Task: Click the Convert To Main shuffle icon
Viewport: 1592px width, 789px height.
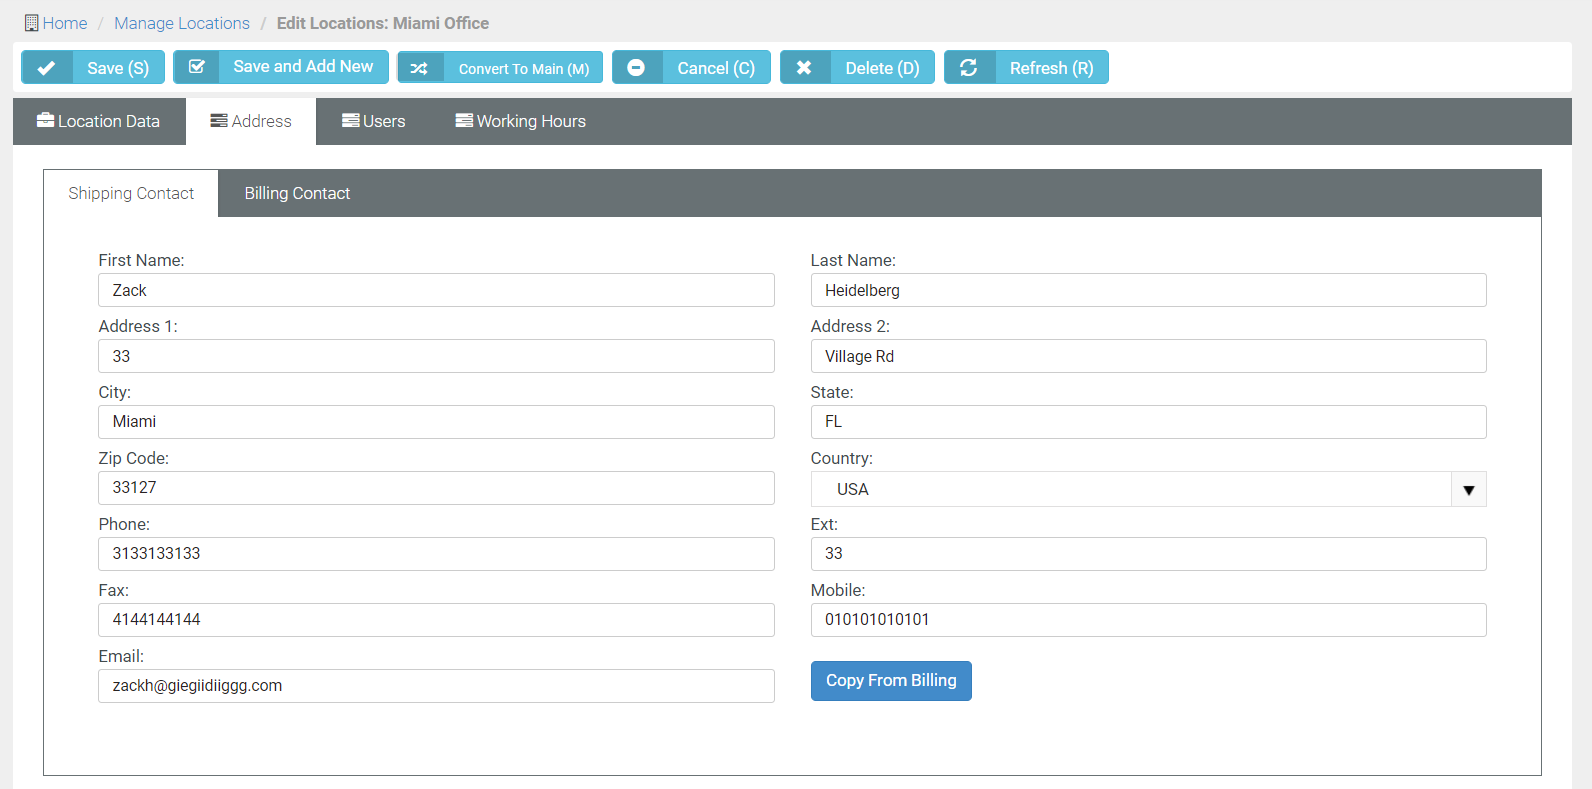Action: click(x=419, y=68)
